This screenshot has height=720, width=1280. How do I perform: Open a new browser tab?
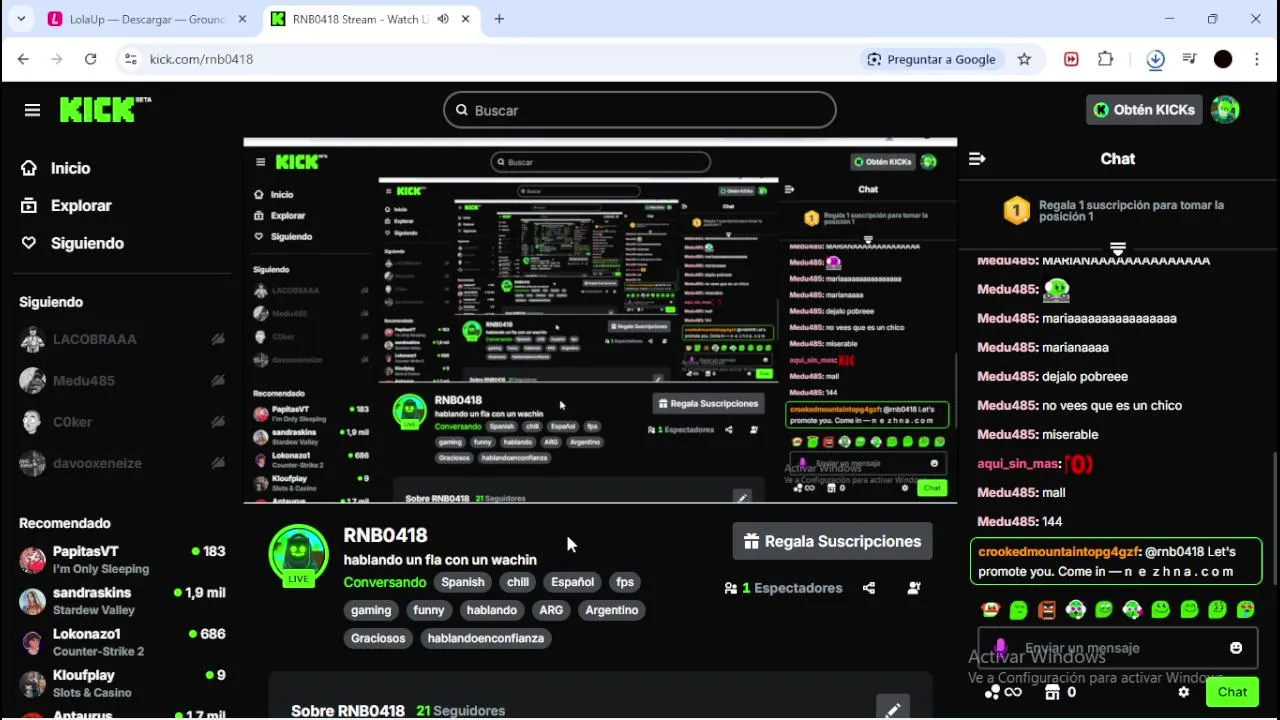click(x=499, y=19)
